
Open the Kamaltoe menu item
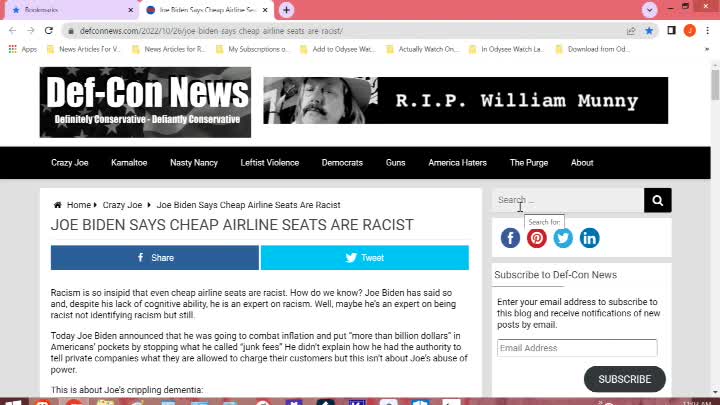coord(129,163)
